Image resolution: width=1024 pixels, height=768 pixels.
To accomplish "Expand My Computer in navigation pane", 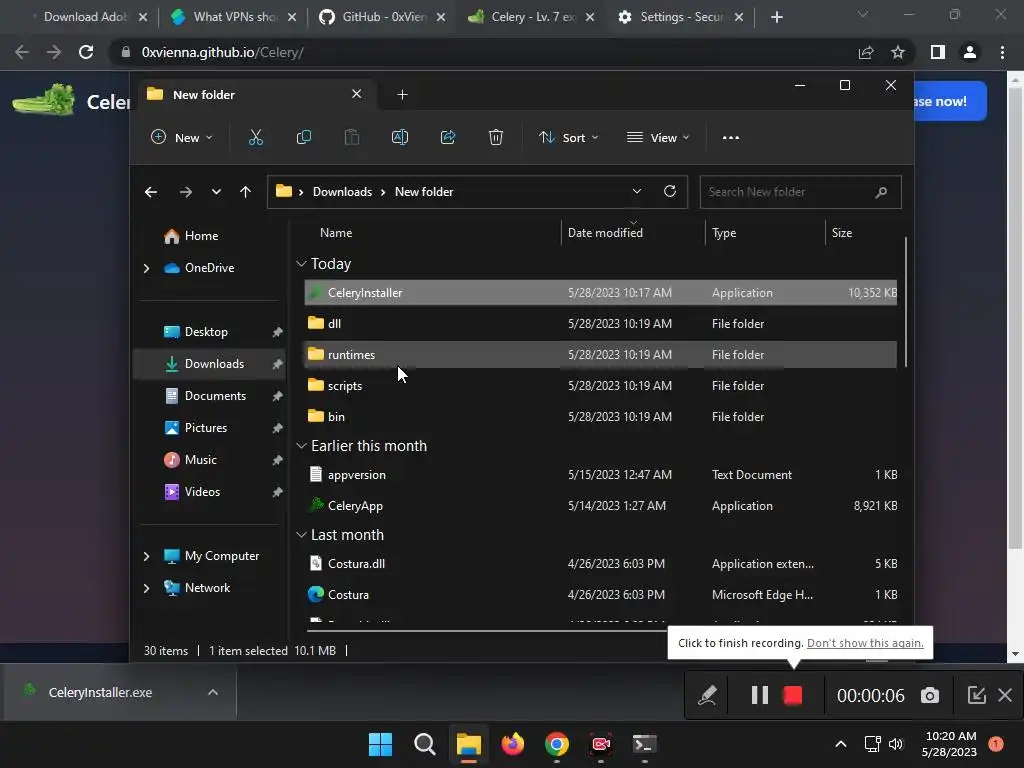I will [x=146, y=556].
